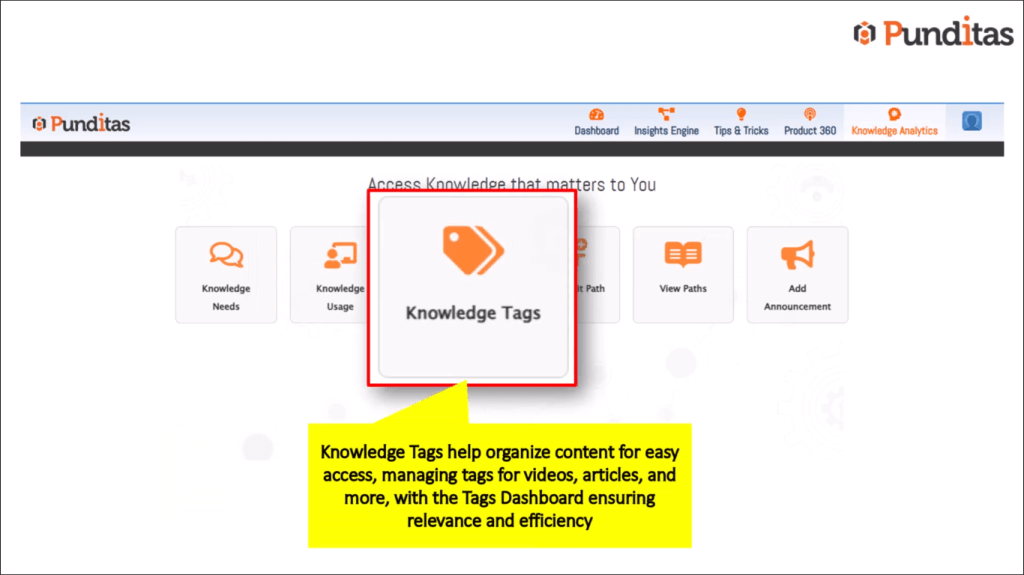Click the Dashboard gauge icon
Viewport: 1024px width, 575px height.
[597, 115]
